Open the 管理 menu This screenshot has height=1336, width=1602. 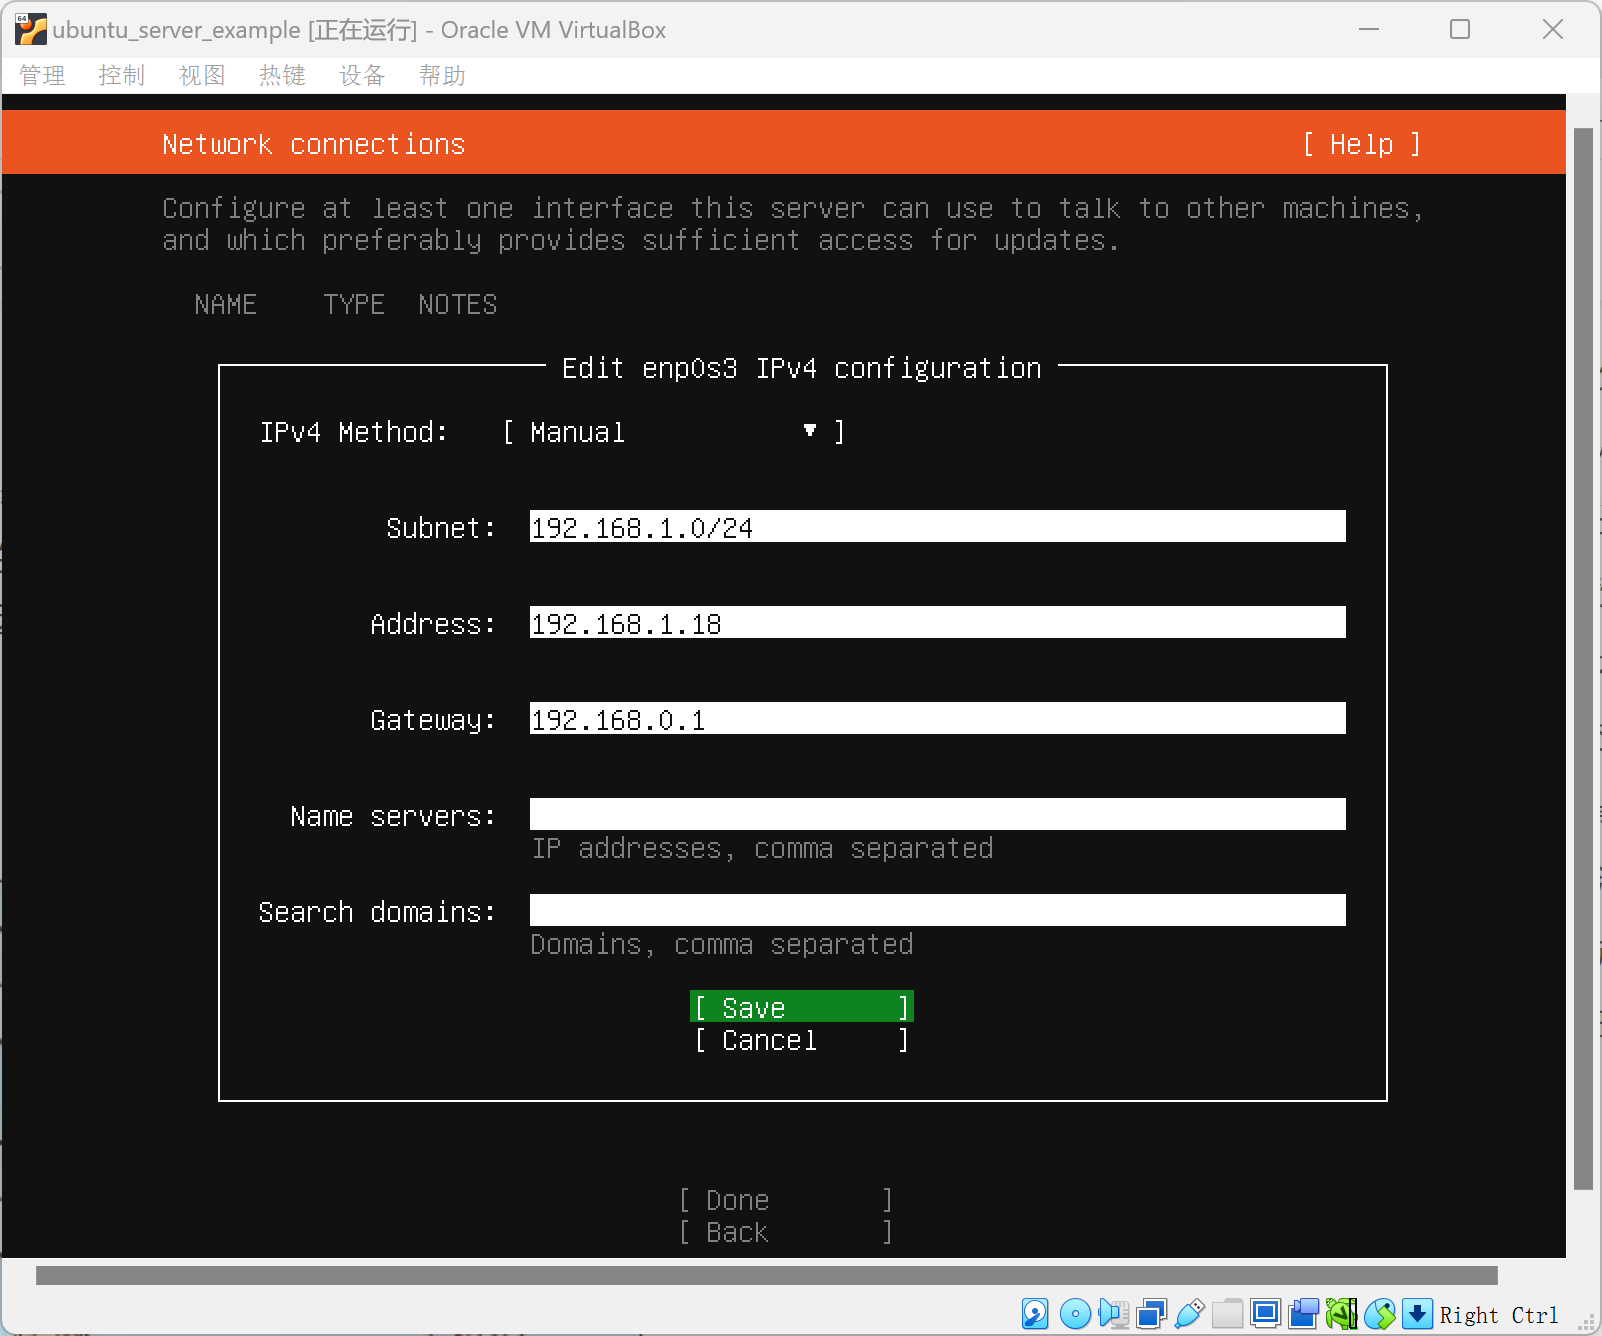42,75
